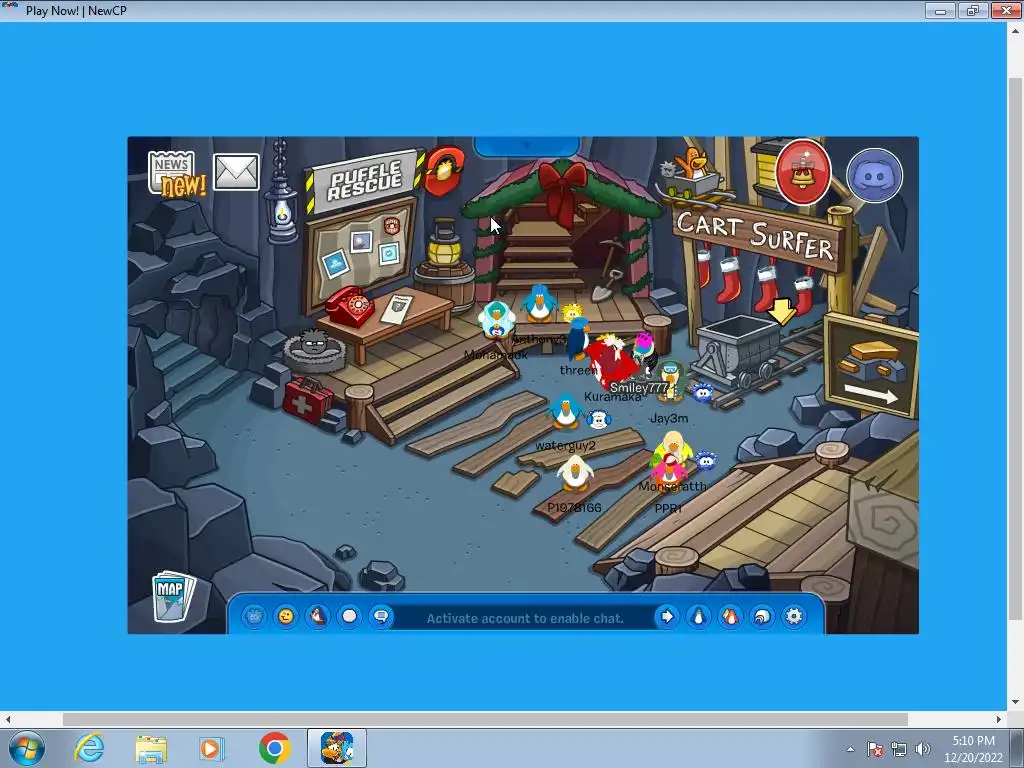Click the puffle icon in chat bar
The width and height of the screenshot is (1024, 768).
click(x=254, y=616)
